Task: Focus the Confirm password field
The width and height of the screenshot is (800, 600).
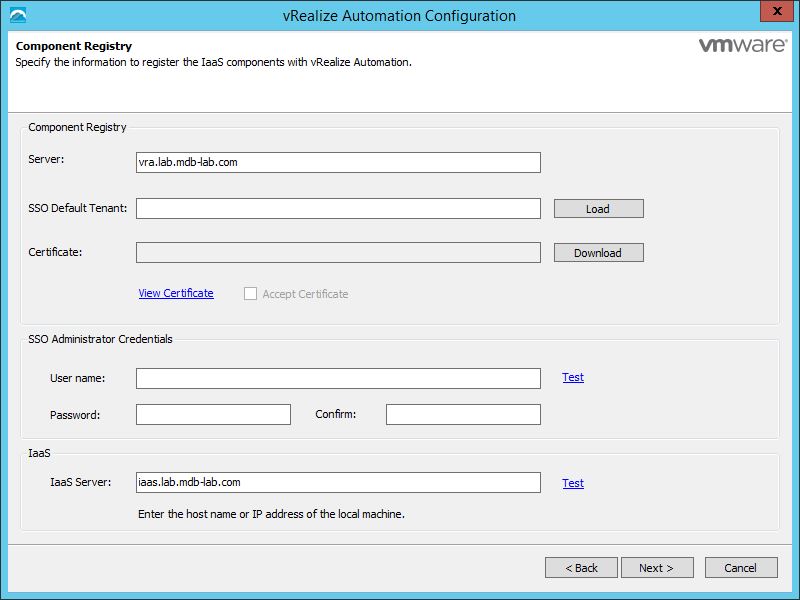Action: pos(463,414)
